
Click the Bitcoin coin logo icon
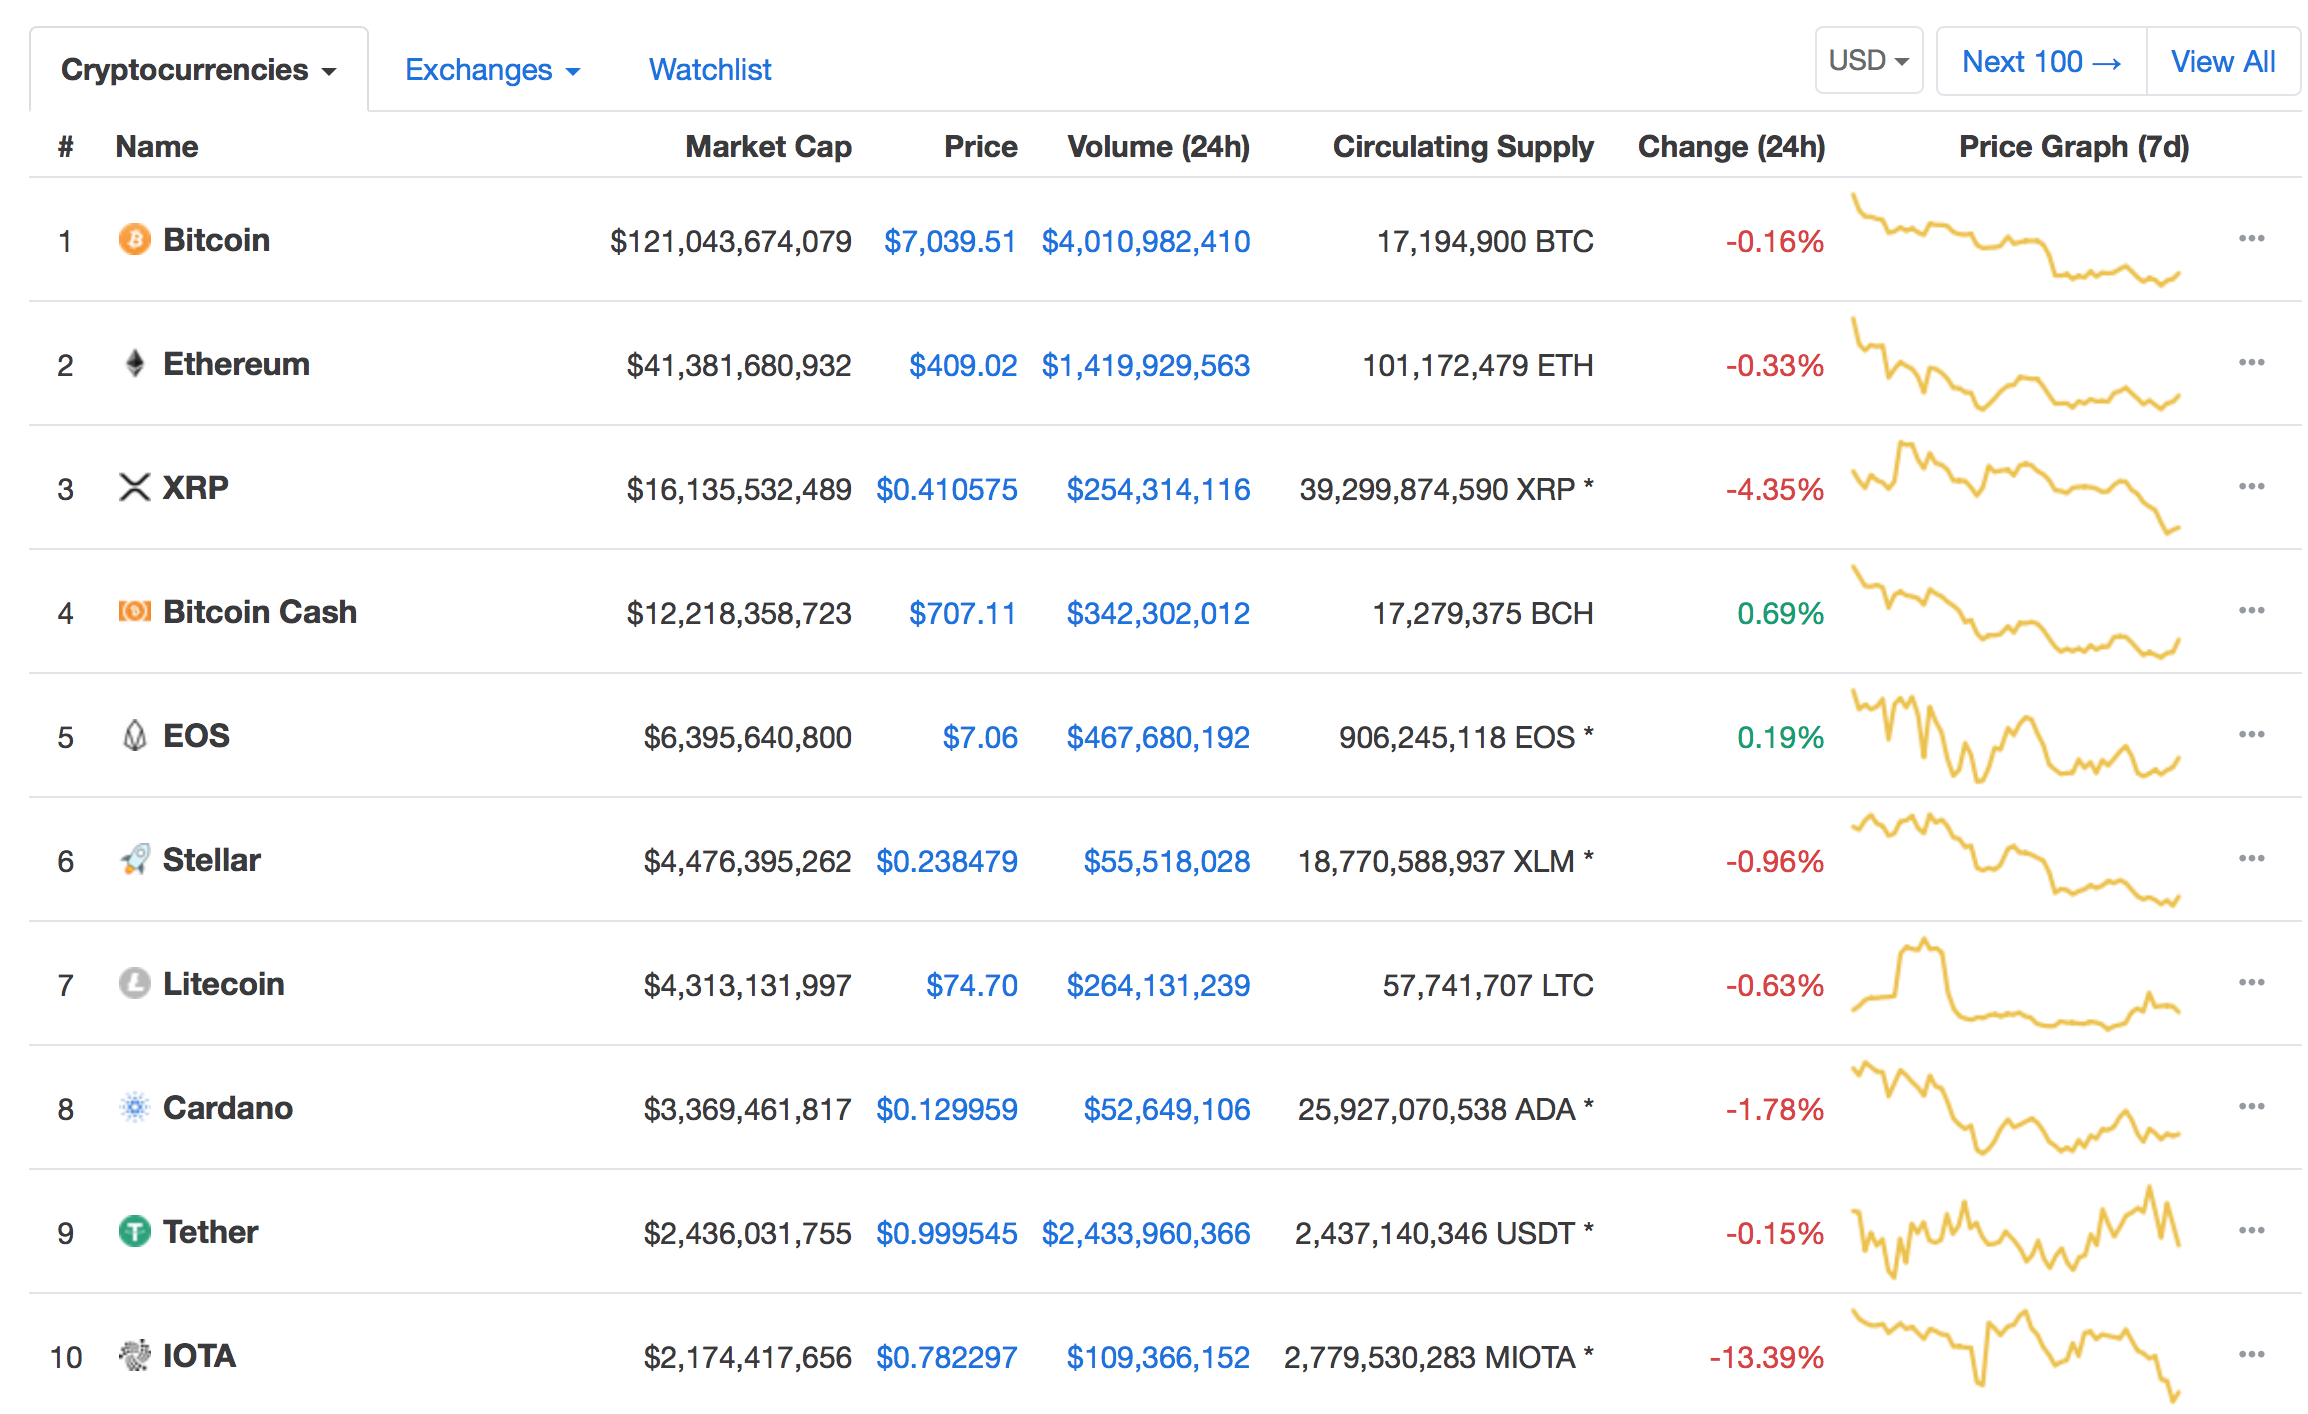click(x=135, y=240)
